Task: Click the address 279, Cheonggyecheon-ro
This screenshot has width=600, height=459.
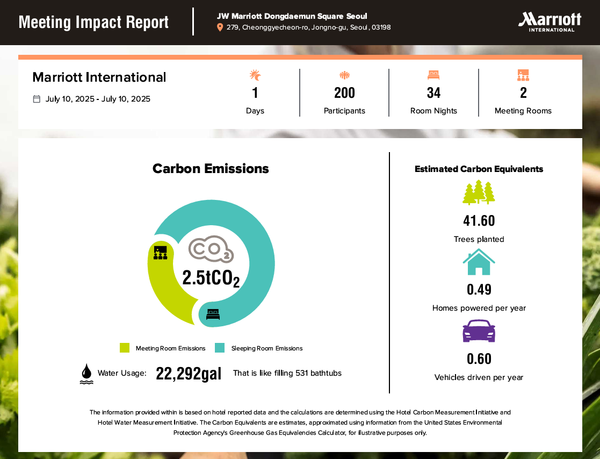Action: (x=308, y=27)
